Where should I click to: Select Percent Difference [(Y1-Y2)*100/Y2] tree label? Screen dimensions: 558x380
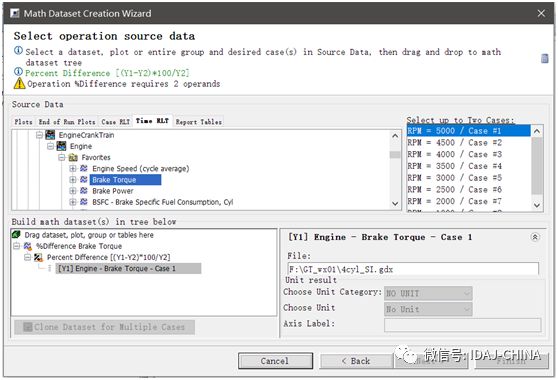[x=109, y=257]
